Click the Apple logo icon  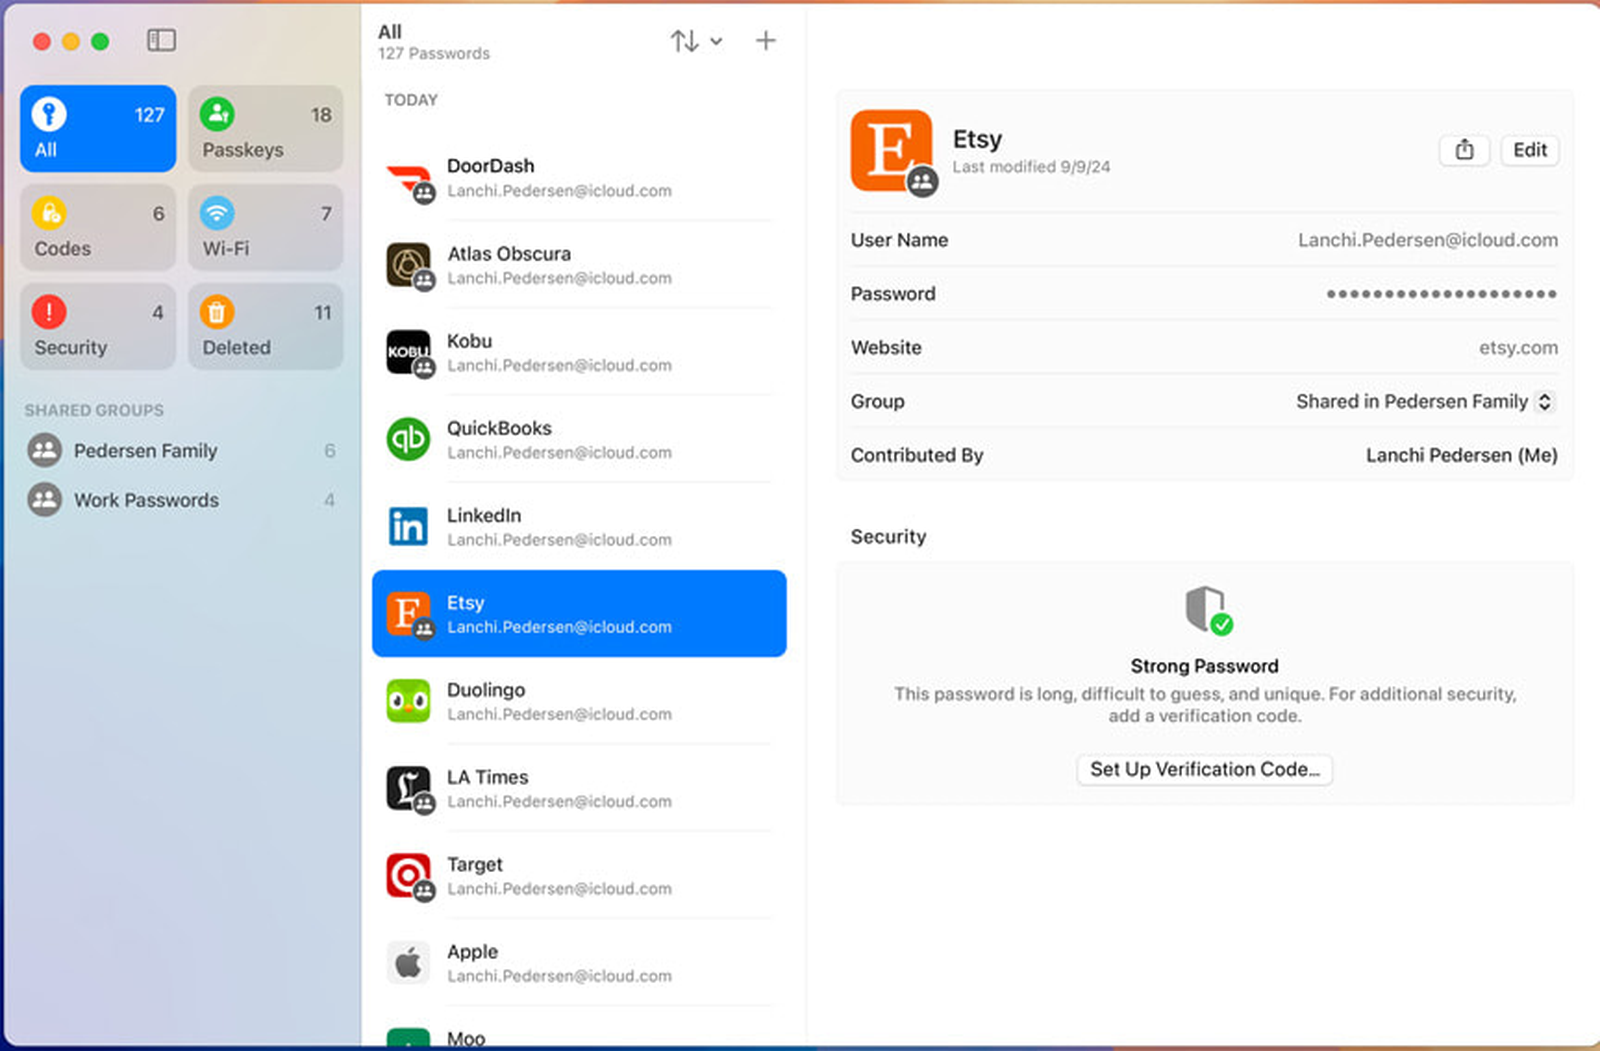click(408, 963)
